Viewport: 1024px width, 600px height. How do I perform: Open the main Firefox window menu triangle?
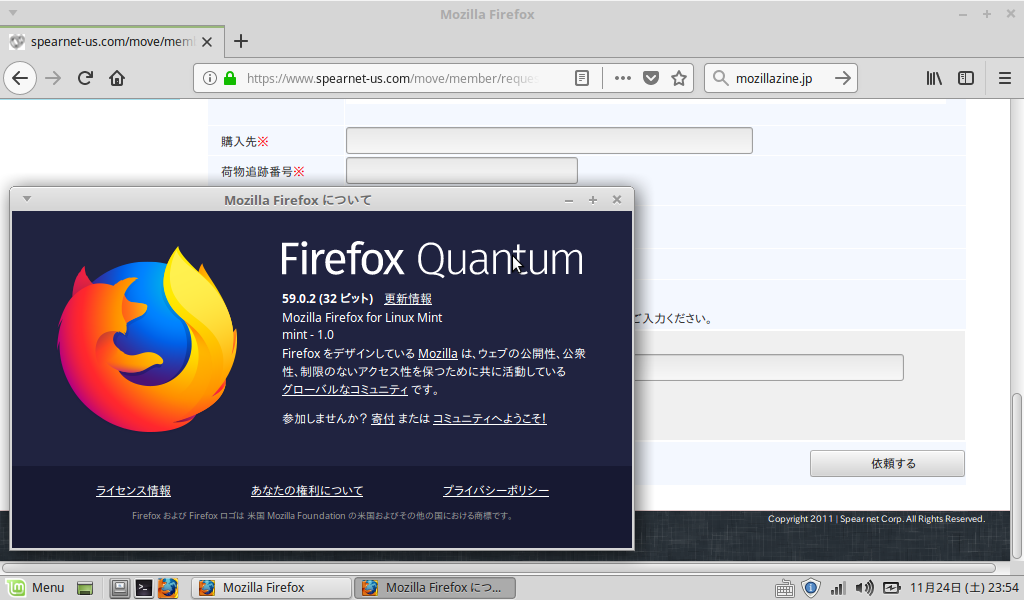click(12, 12)
